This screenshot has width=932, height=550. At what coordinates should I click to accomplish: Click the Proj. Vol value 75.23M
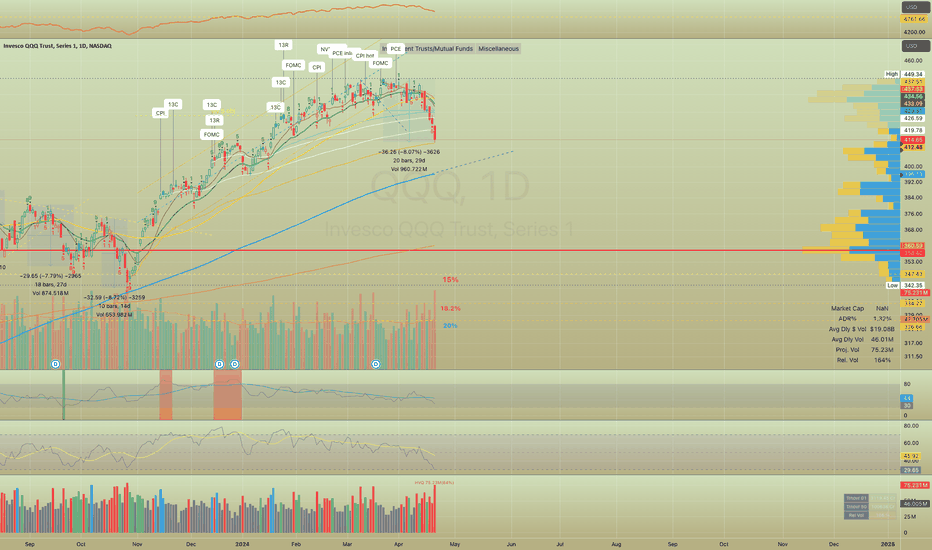tap(882, 350)
